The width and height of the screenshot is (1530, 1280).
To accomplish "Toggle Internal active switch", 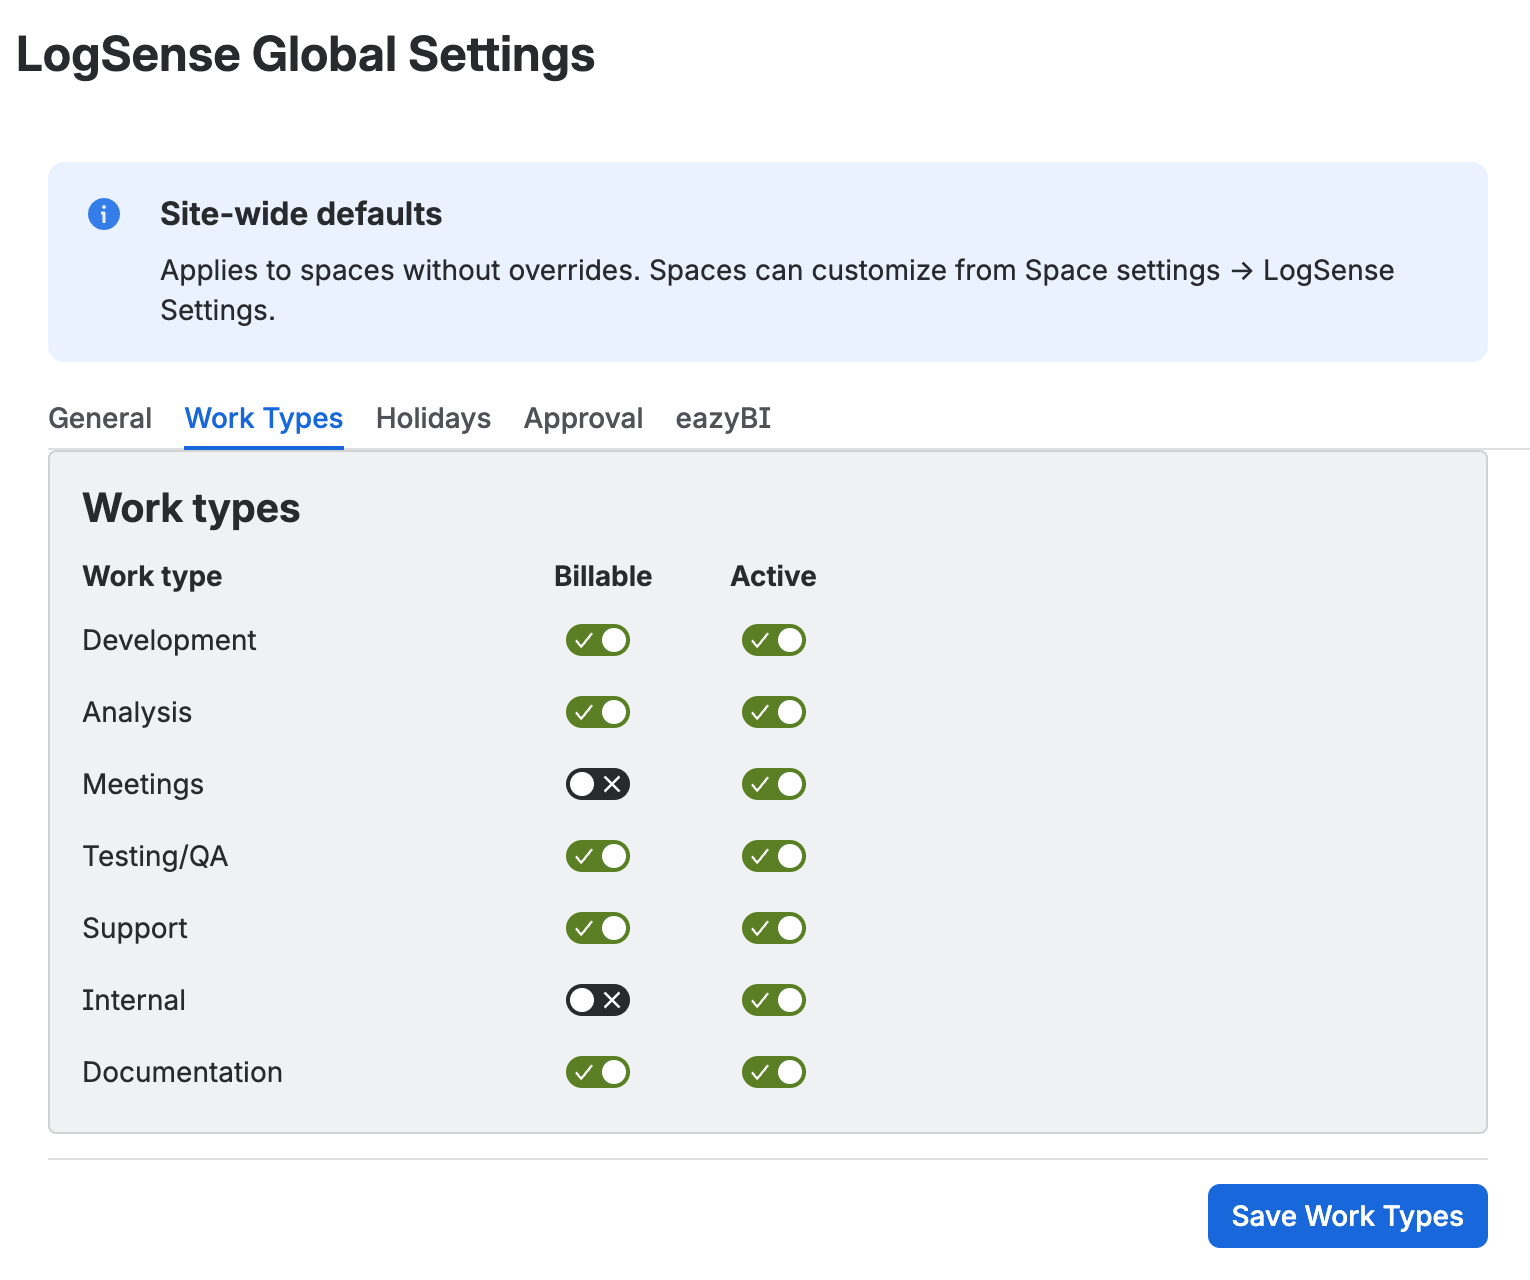I will [x=774, y=1000].
